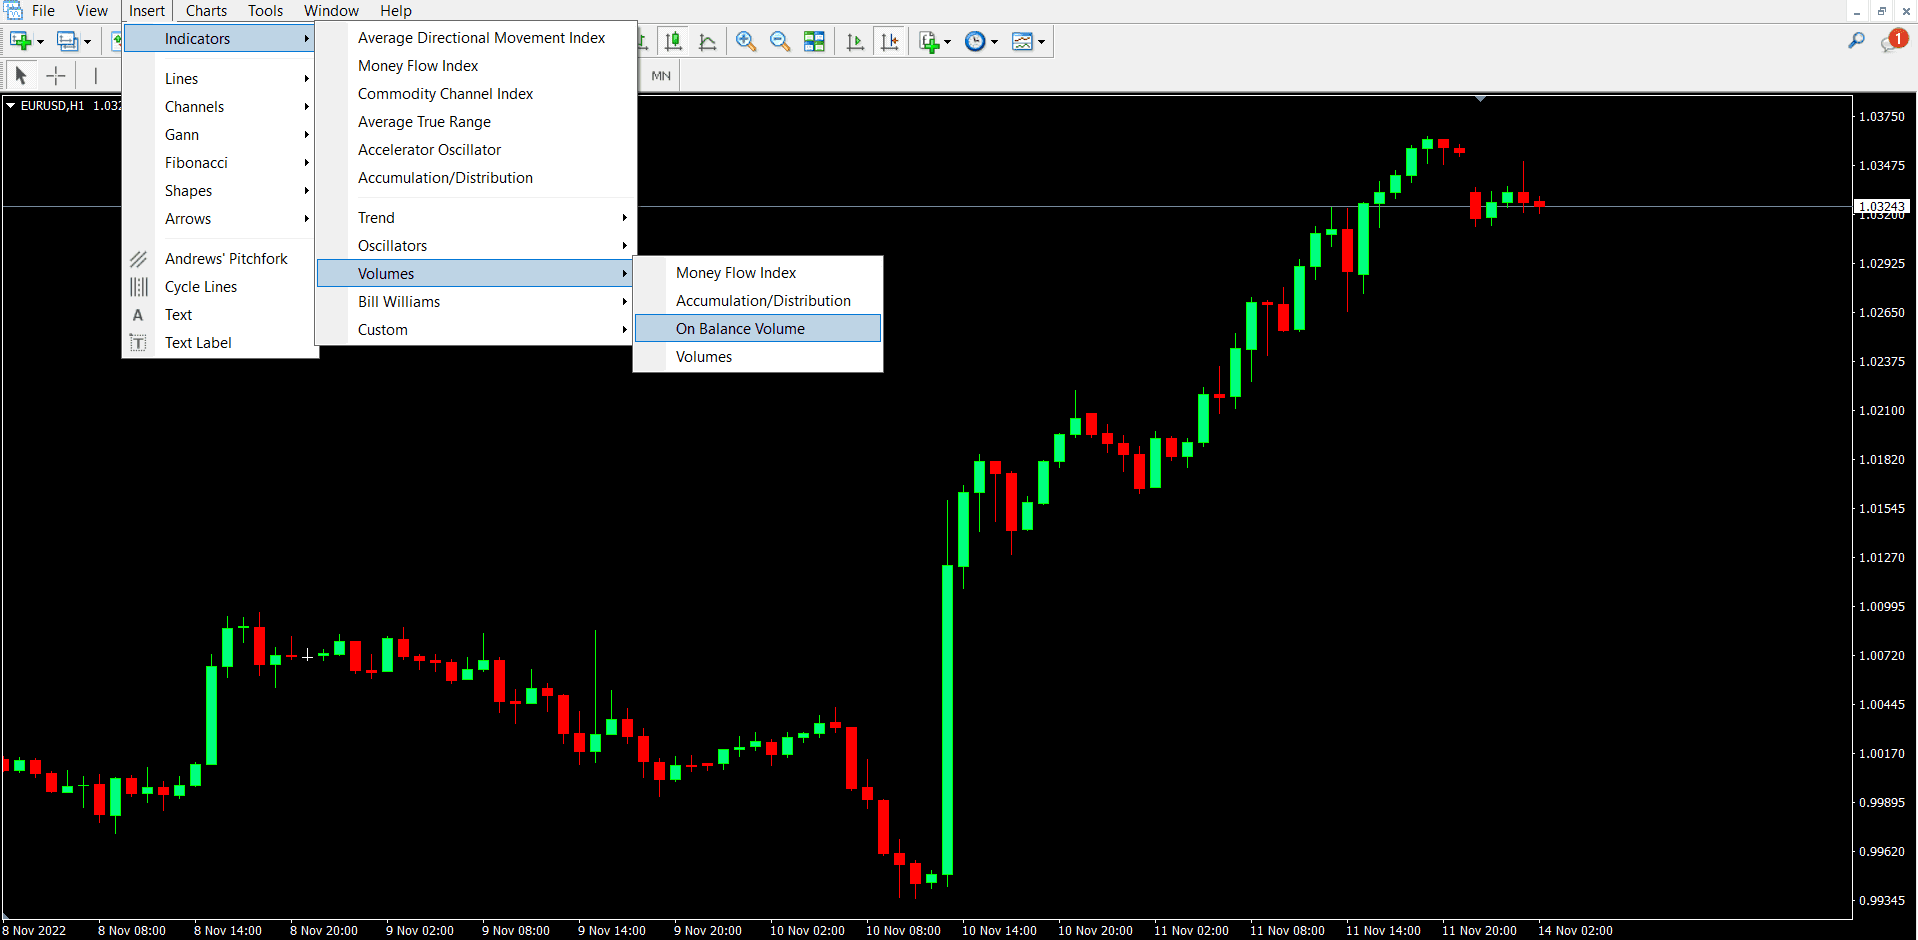
Task: Select the arrow Cursor tool
Action: [20, 75]
